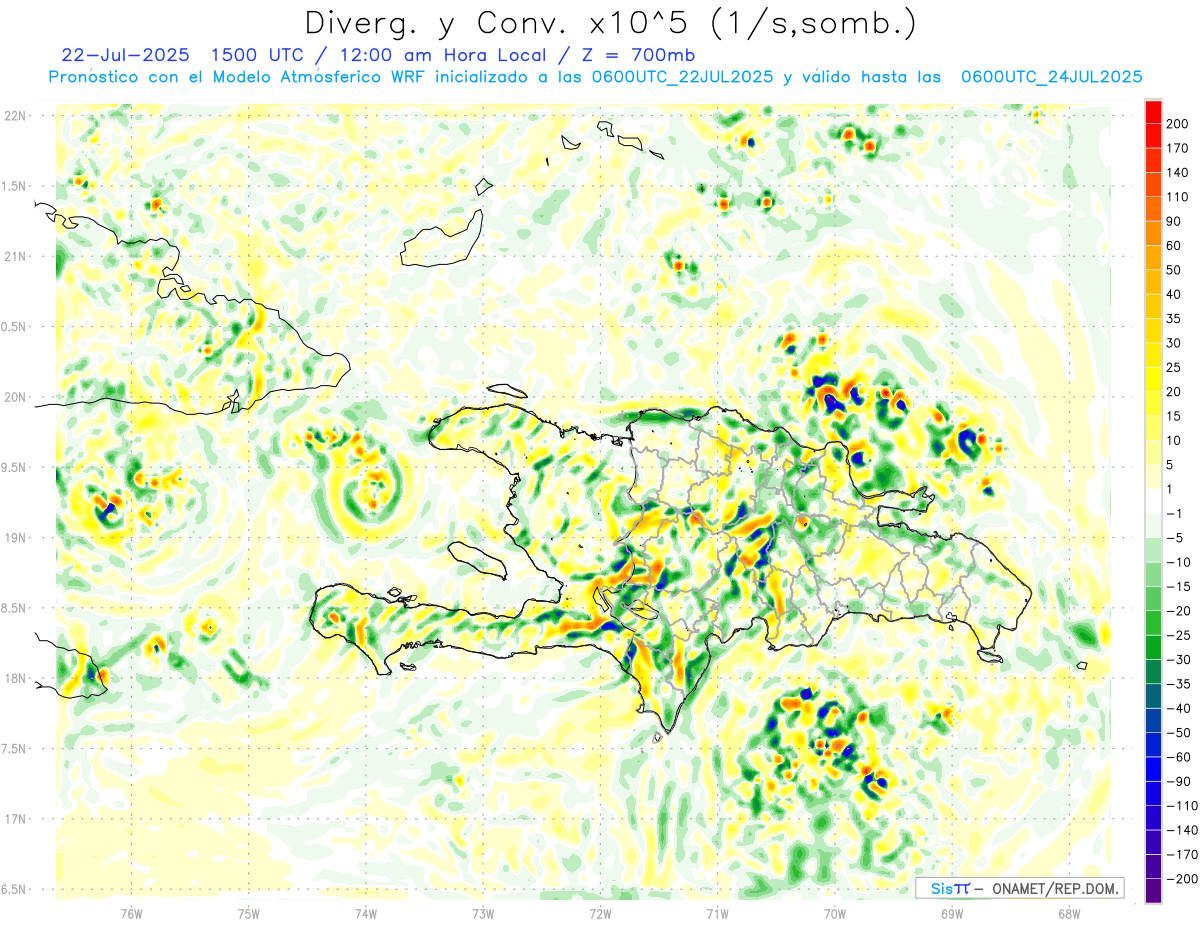1200x927 pixels.
Task: Click axis label 8.5N
Action: point(14,608)
